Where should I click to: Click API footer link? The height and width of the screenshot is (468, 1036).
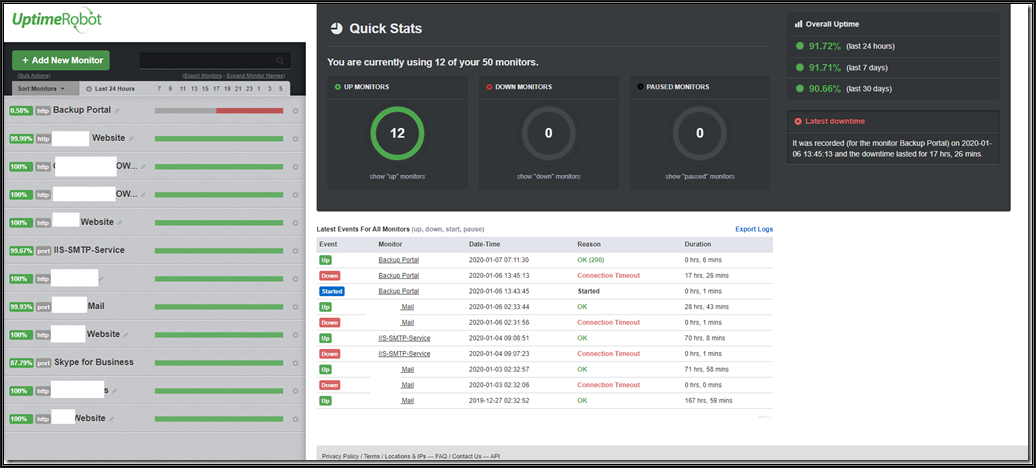pos(496,456)
